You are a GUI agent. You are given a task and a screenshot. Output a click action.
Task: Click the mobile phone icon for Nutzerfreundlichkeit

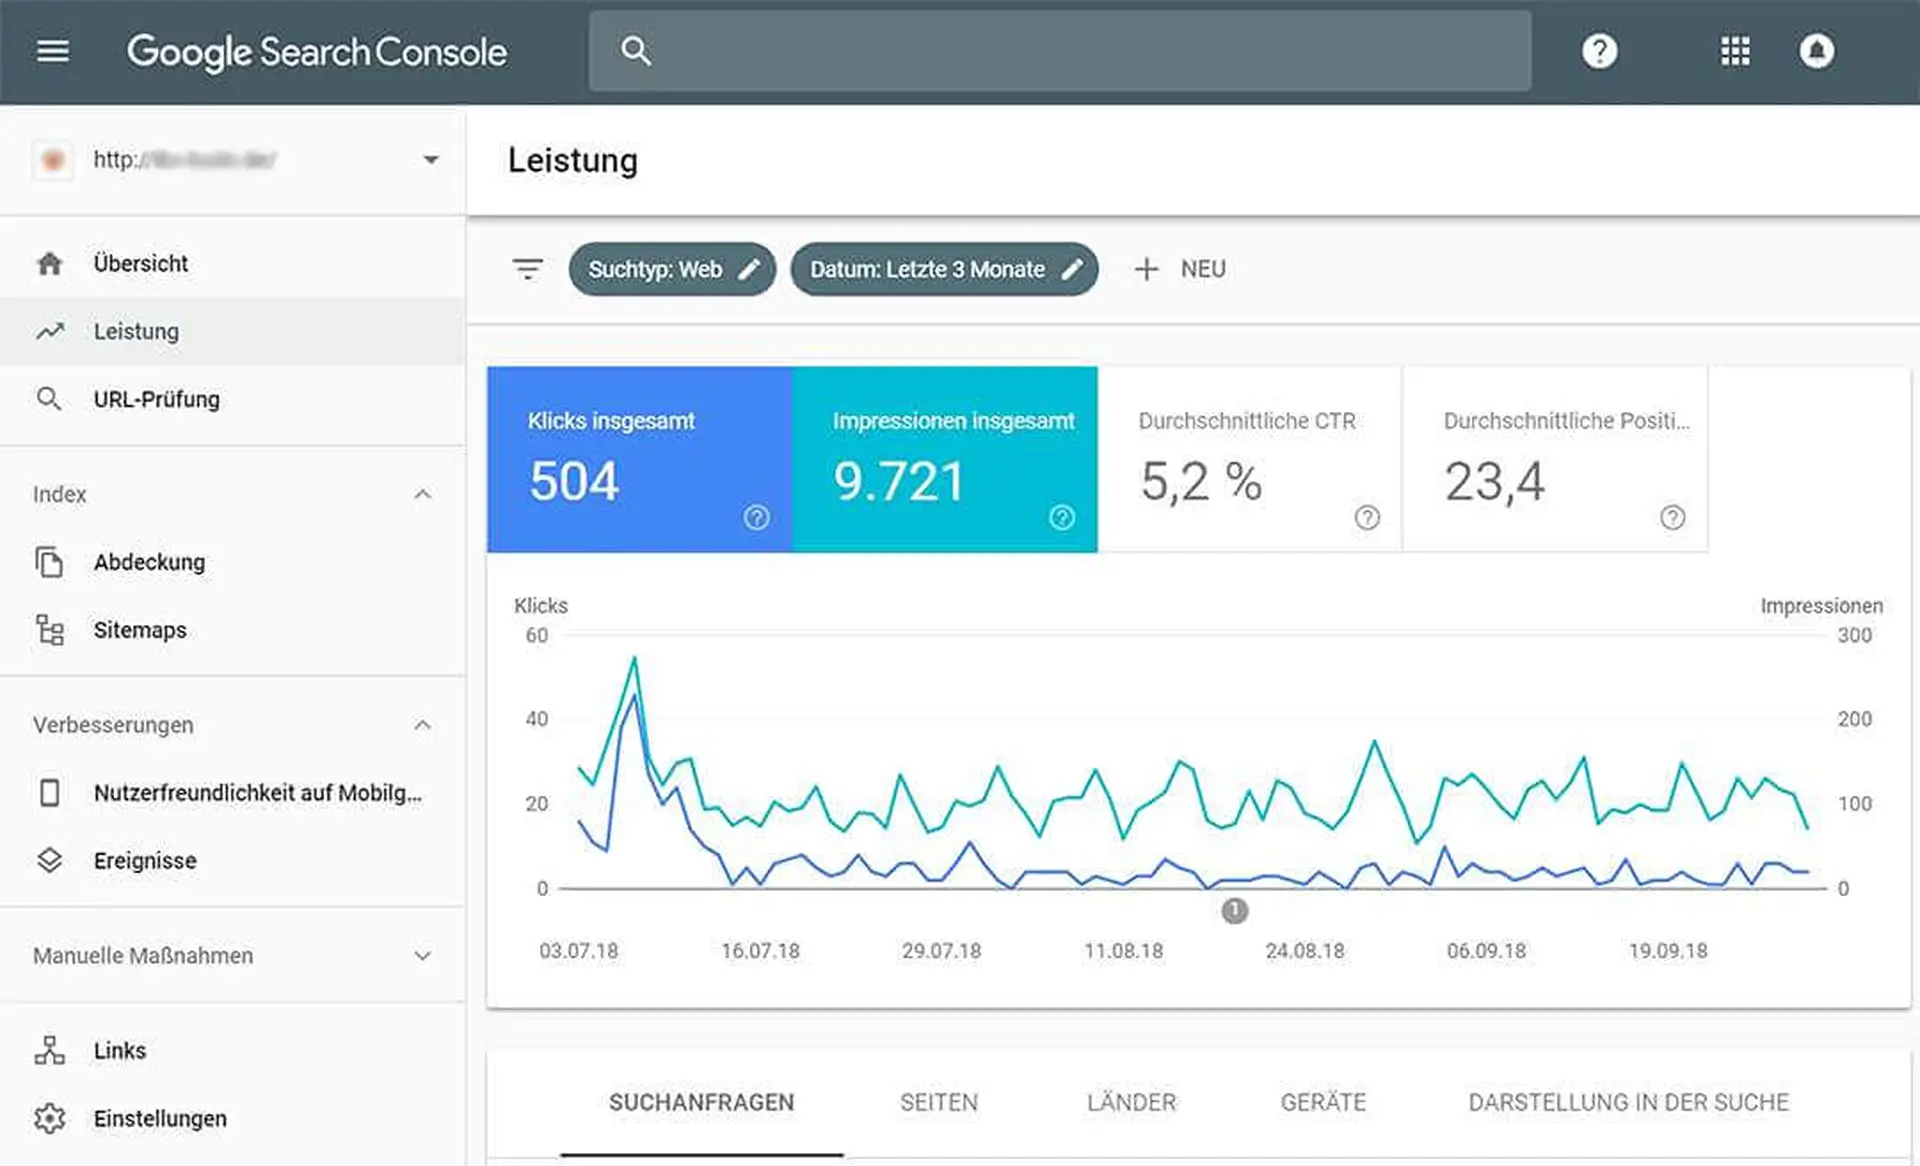coord(49,793)
